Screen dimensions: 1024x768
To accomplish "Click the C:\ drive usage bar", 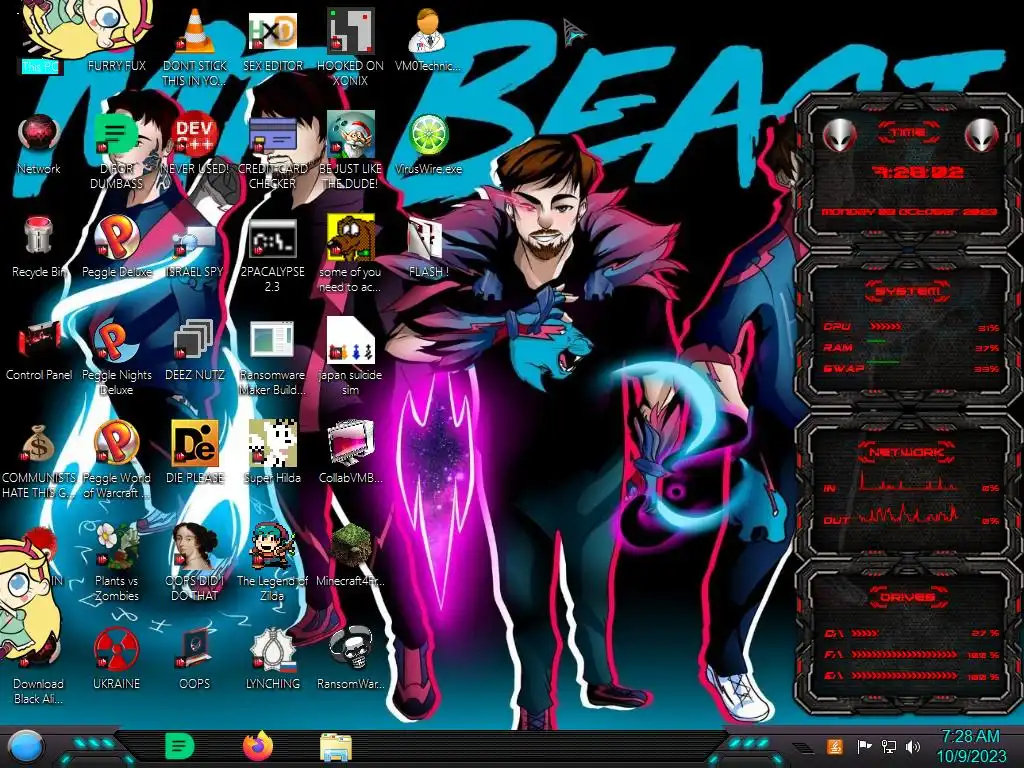I will 865,633.
